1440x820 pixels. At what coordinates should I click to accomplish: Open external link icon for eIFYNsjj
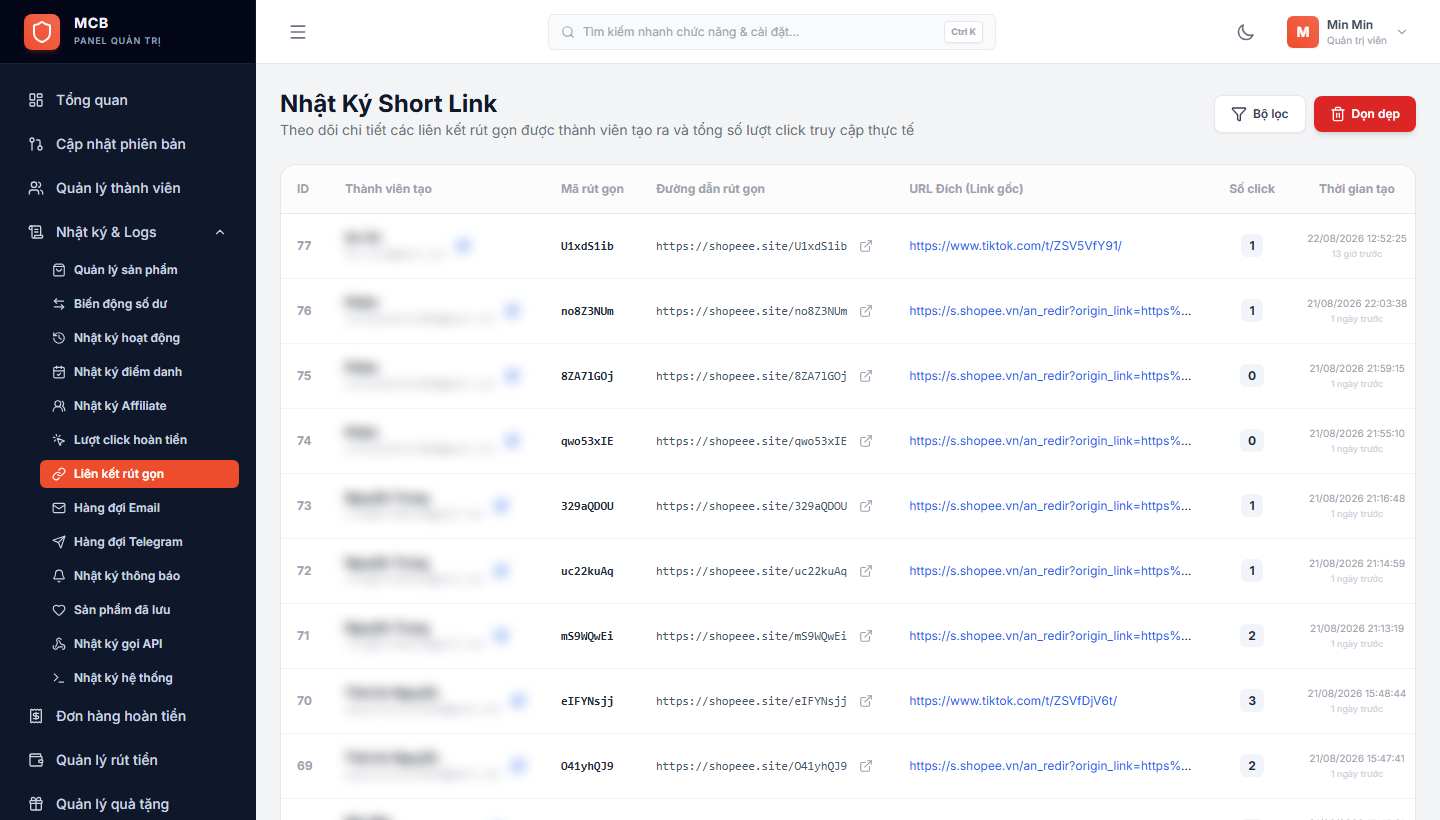coord(866,701)
